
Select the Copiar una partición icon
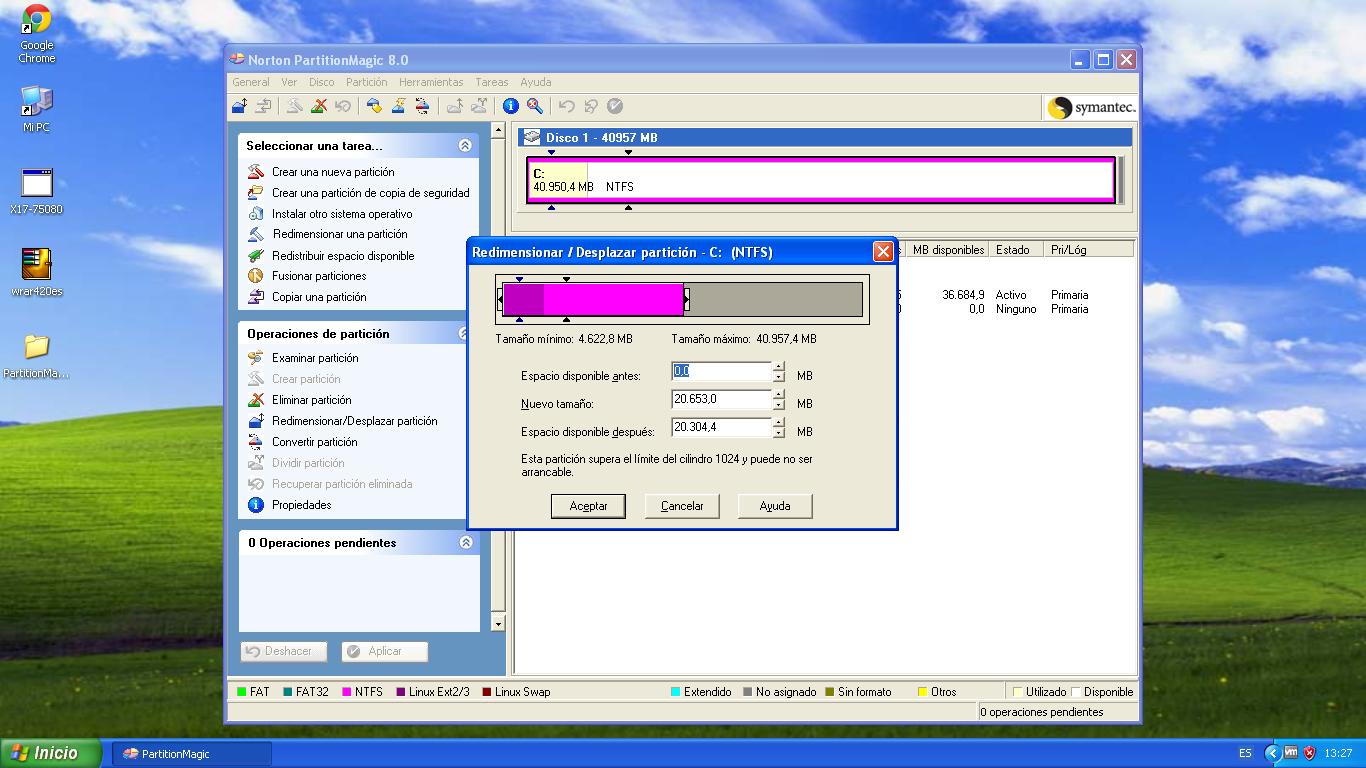pyautogui.click(x=258, y=297)
